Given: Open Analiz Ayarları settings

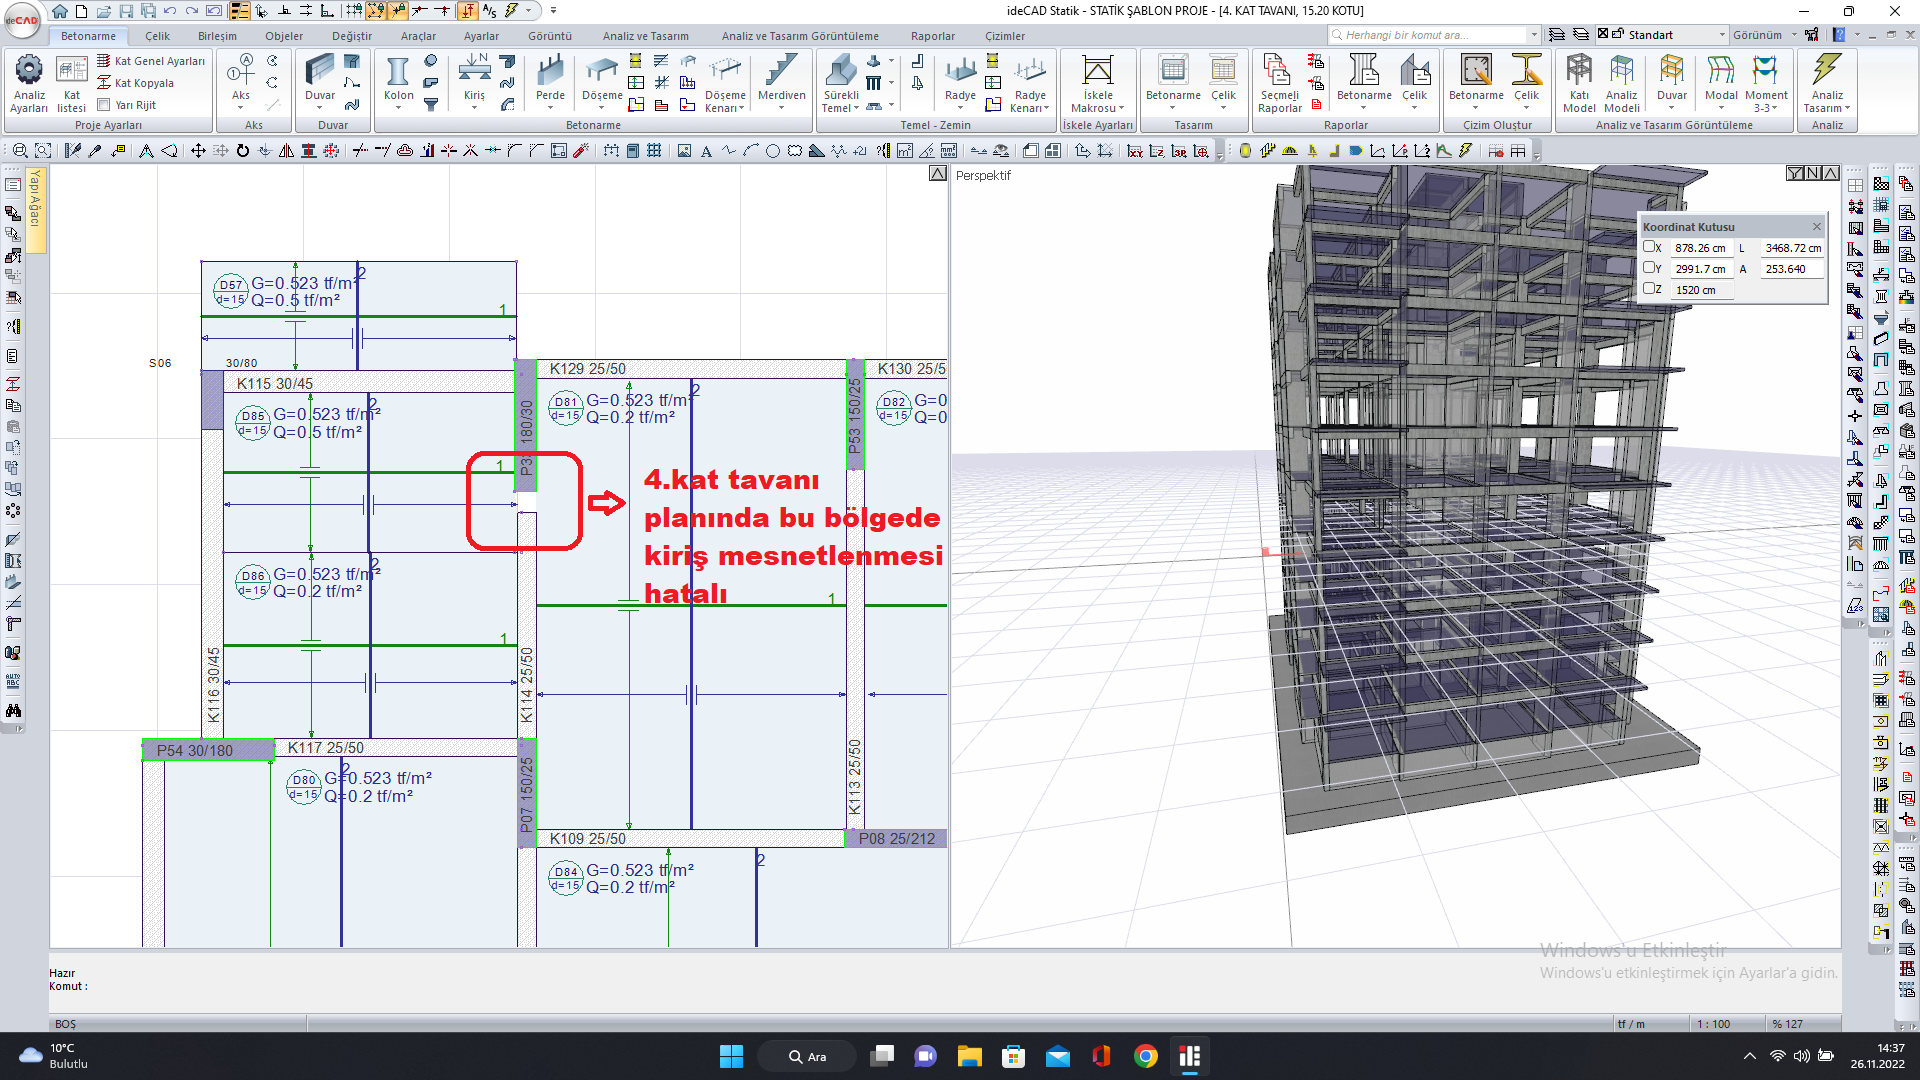Looking at the screenshot, I should point(29,83).
